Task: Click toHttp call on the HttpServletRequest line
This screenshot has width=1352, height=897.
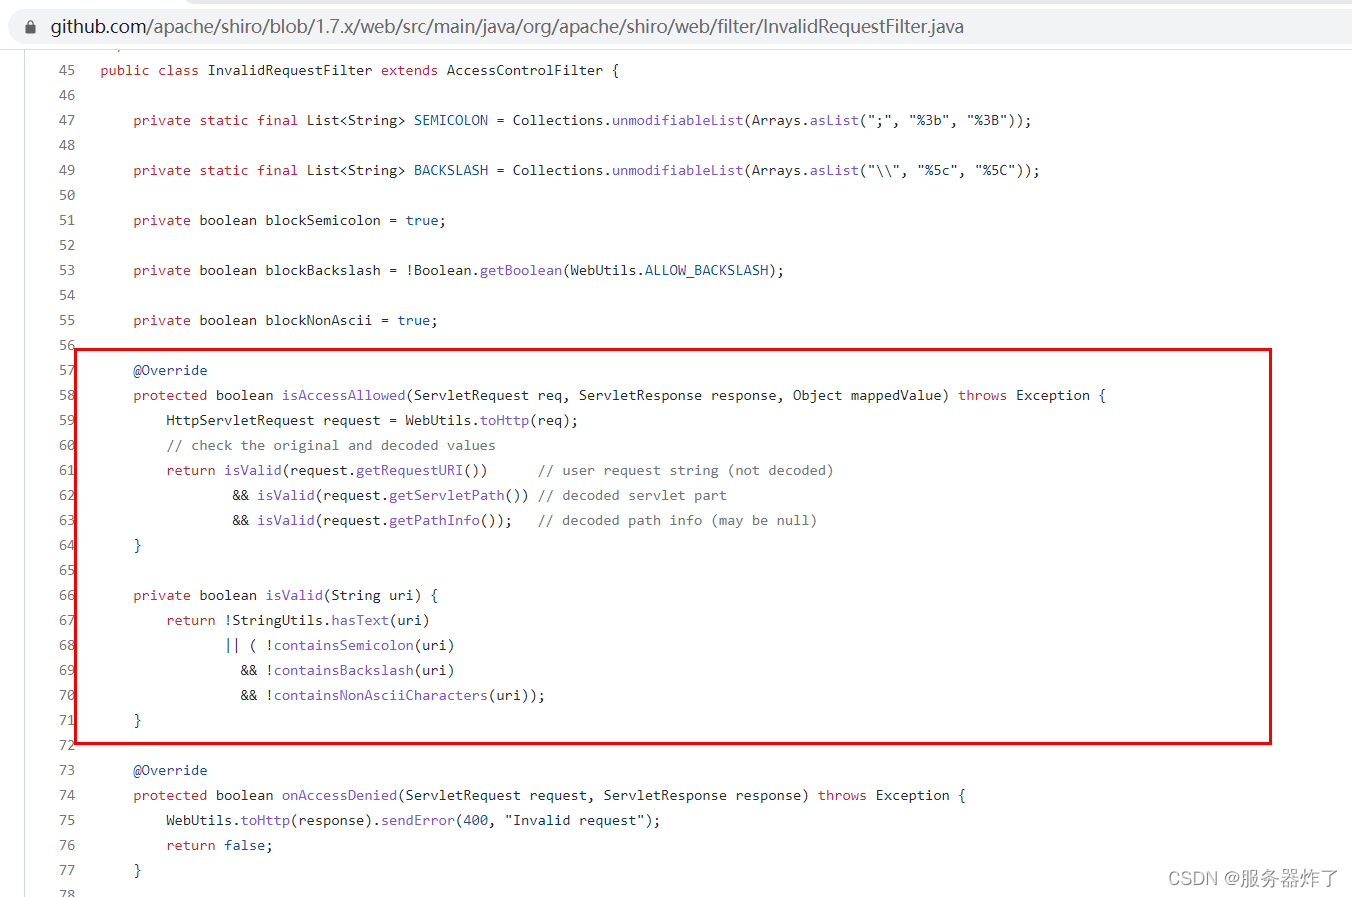Action: [505, 420]
